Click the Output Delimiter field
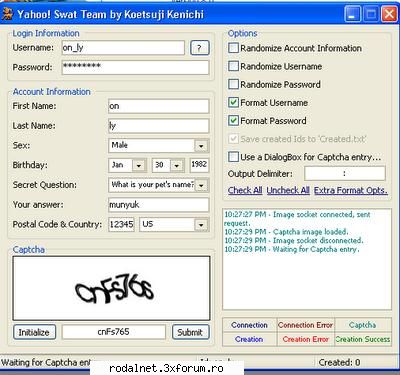400x375 pixels. [345, 173]
